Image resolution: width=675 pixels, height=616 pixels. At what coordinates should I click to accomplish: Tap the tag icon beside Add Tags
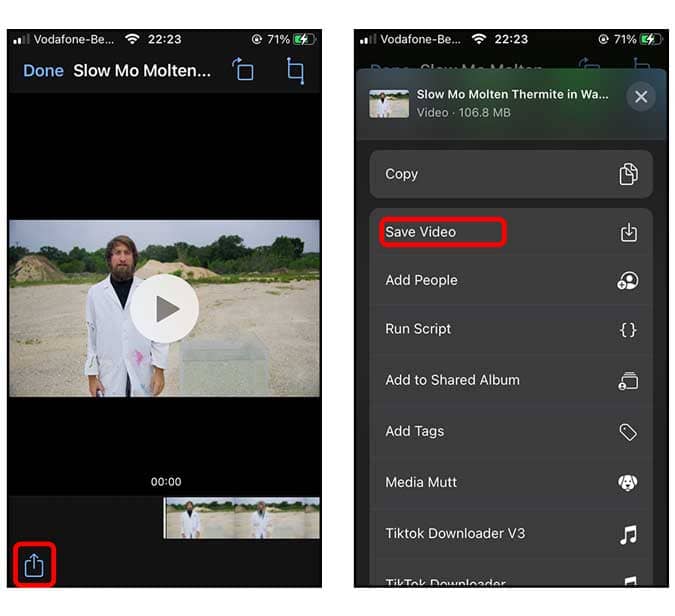[628, 432]
